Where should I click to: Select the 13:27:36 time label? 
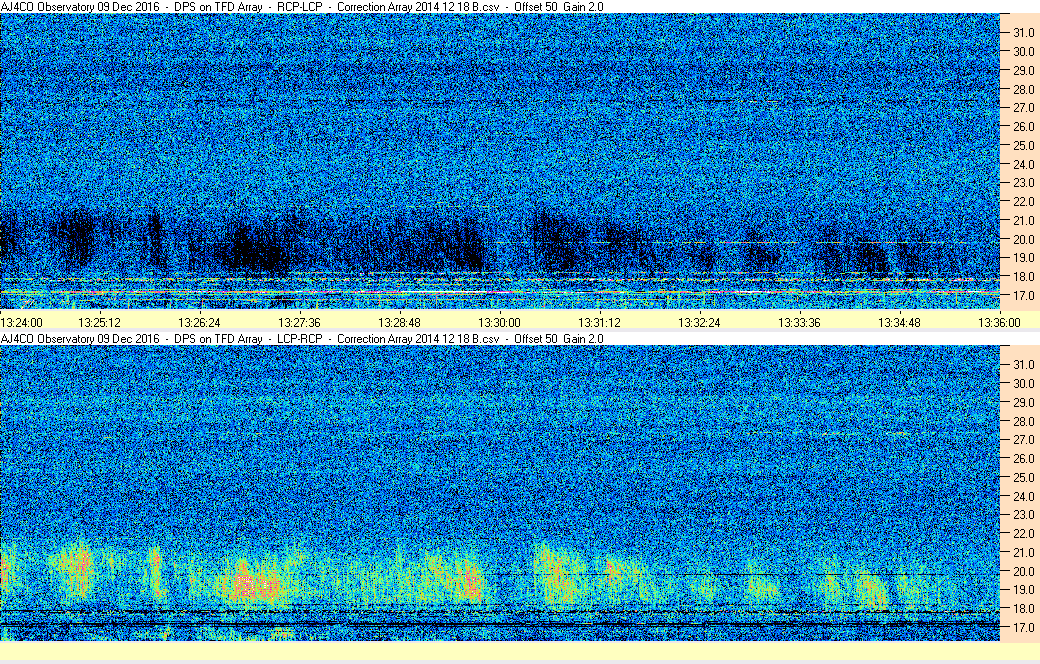pyautogui.click(x=299, y=322)
